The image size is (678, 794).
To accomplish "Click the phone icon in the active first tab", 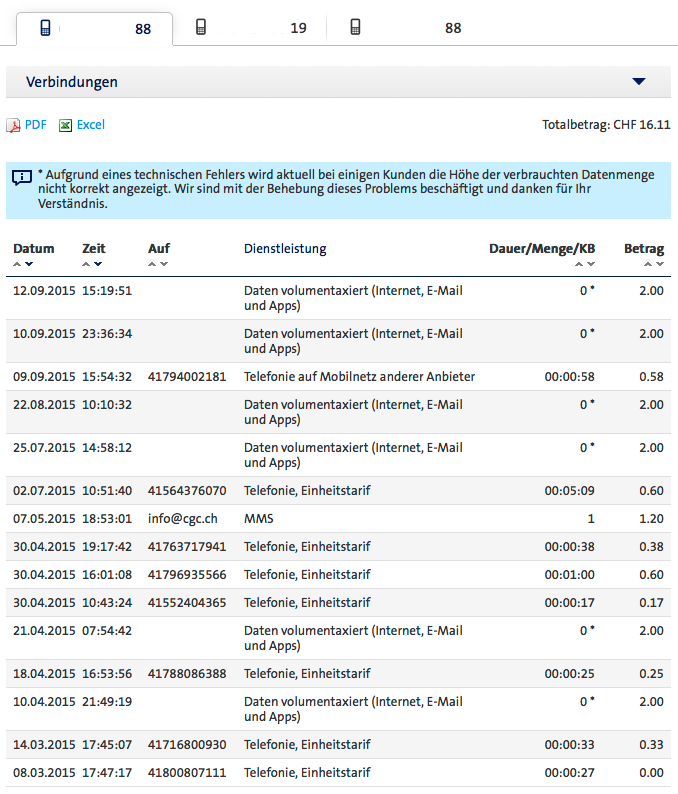I will (x=46, y=27).
